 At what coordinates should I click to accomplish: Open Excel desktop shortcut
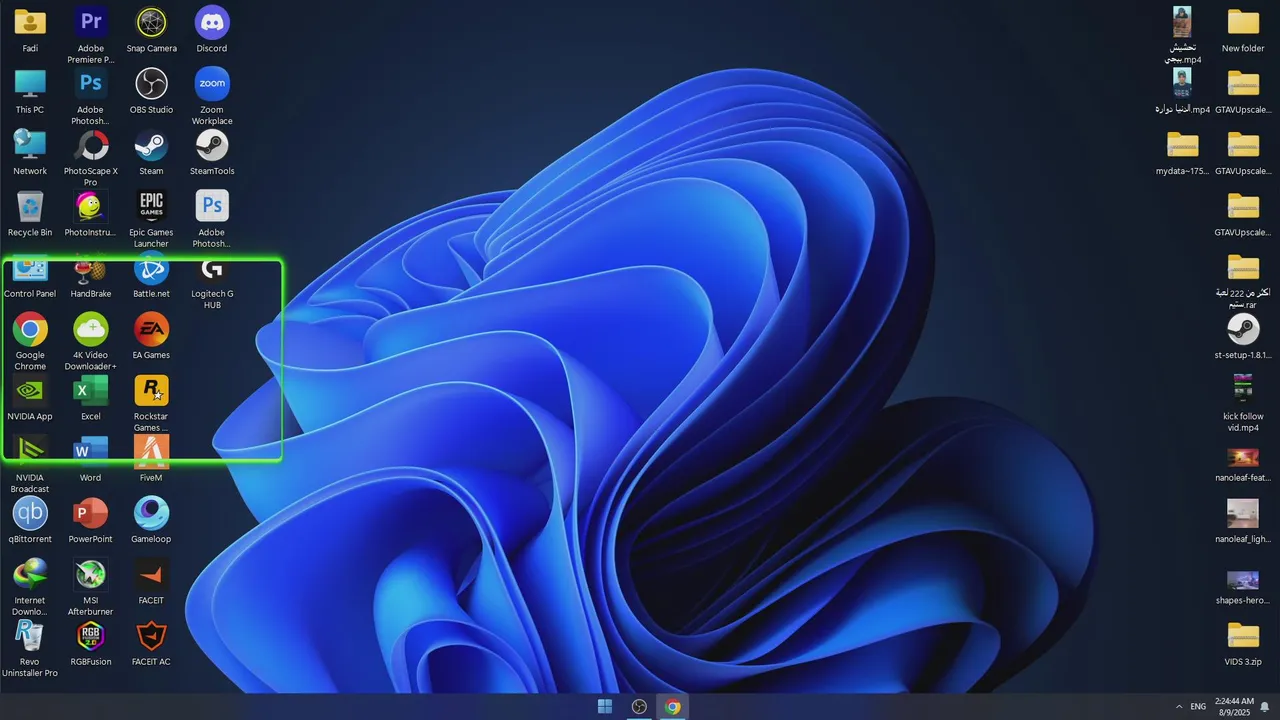(x=91, y=390)
